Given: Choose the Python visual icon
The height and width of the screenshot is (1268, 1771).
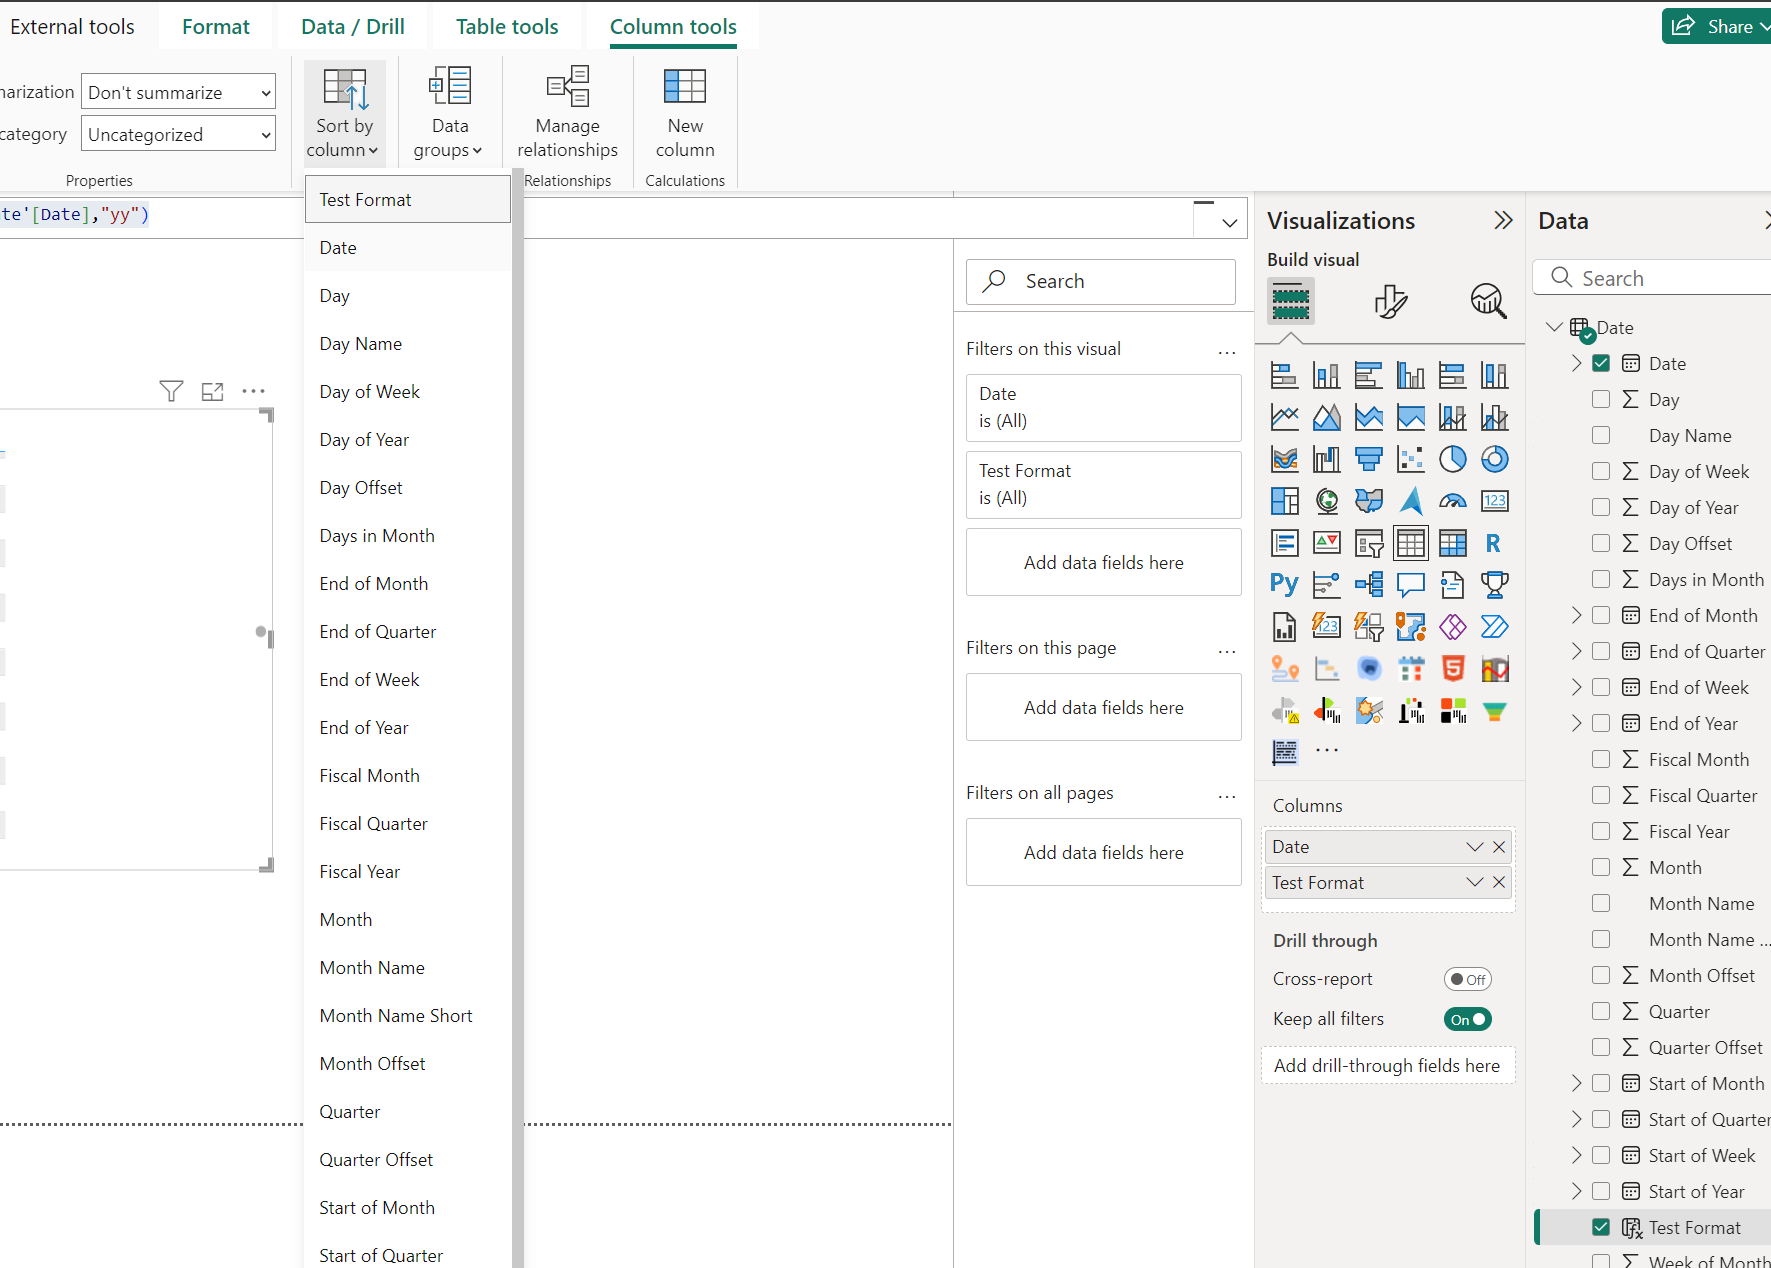Looking at the screenshot, I should tap(1284, 585).
